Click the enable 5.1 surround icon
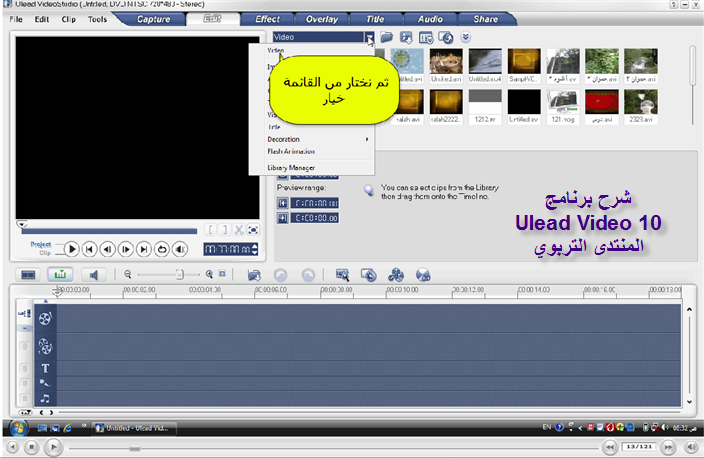 coord(423,275)
